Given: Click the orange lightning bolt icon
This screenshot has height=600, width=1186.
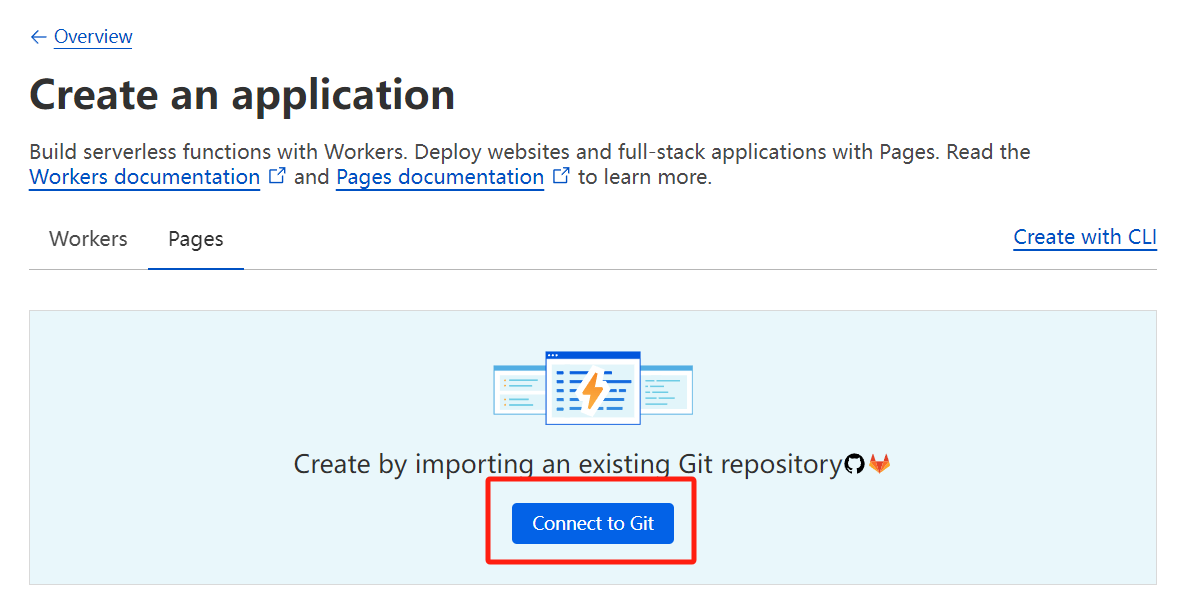Looking at the screenshot, I should pos(593,391).
